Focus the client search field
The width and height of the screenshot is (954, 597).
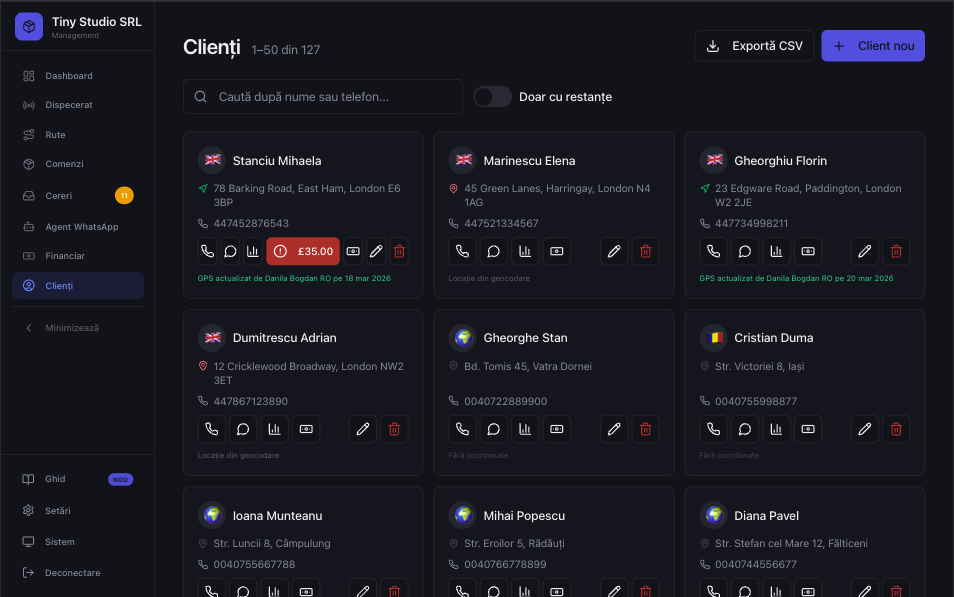tap(323, 97)
